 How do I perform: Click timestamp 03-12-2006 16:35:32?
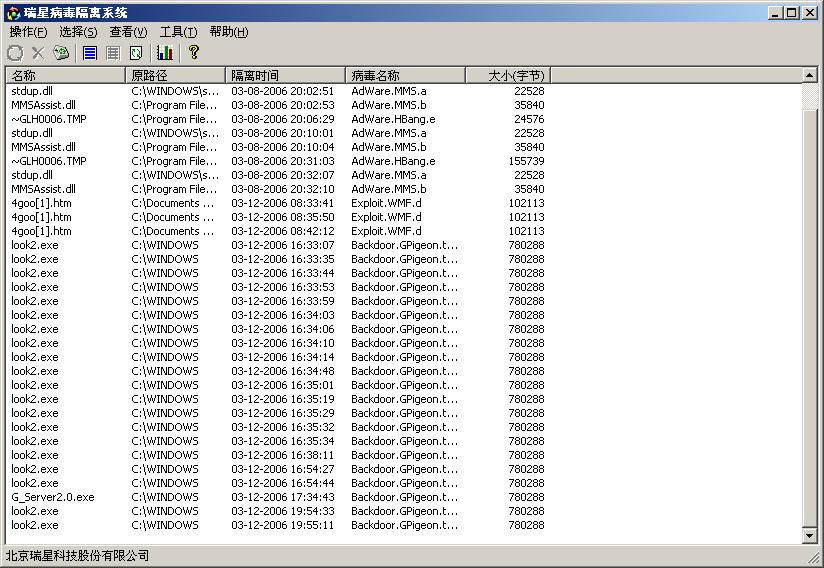point(283,427)
